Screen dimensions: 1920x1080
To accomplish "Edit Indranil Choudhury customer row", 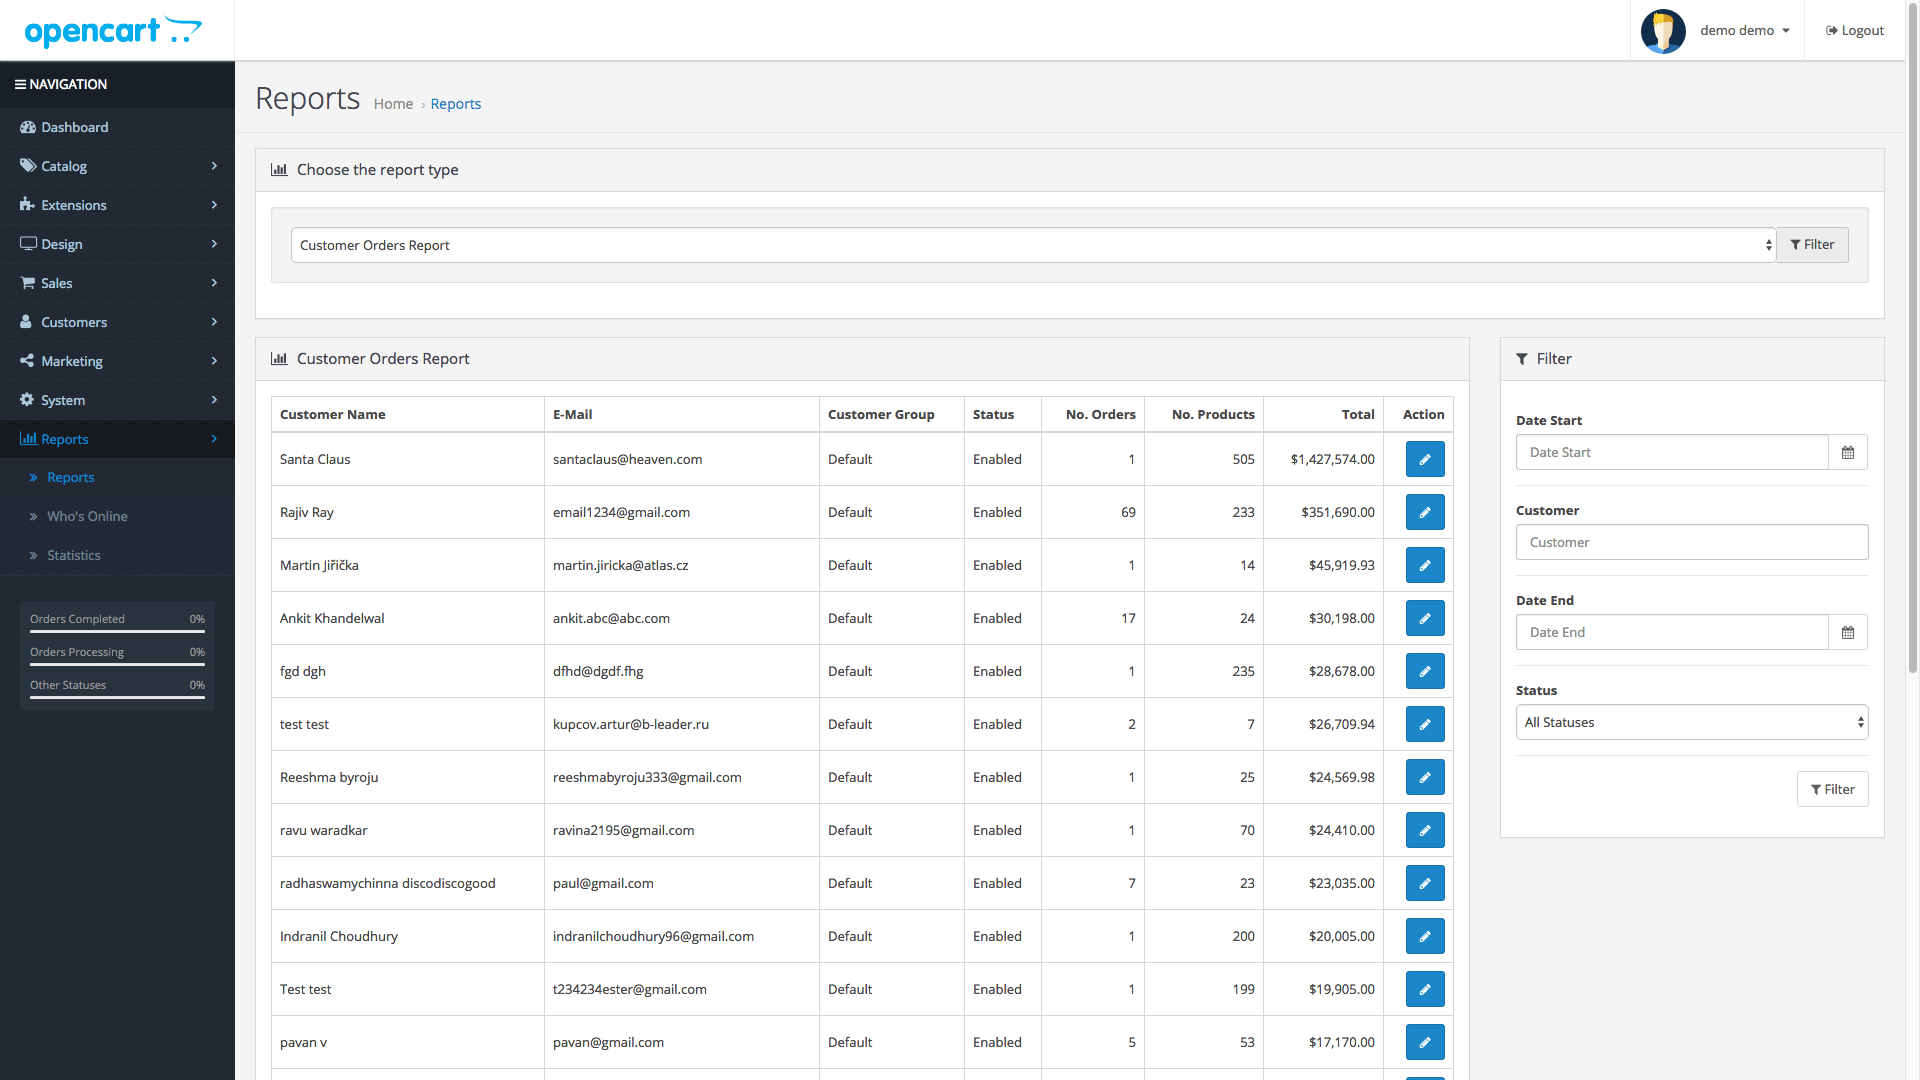I will [1425, 936].
